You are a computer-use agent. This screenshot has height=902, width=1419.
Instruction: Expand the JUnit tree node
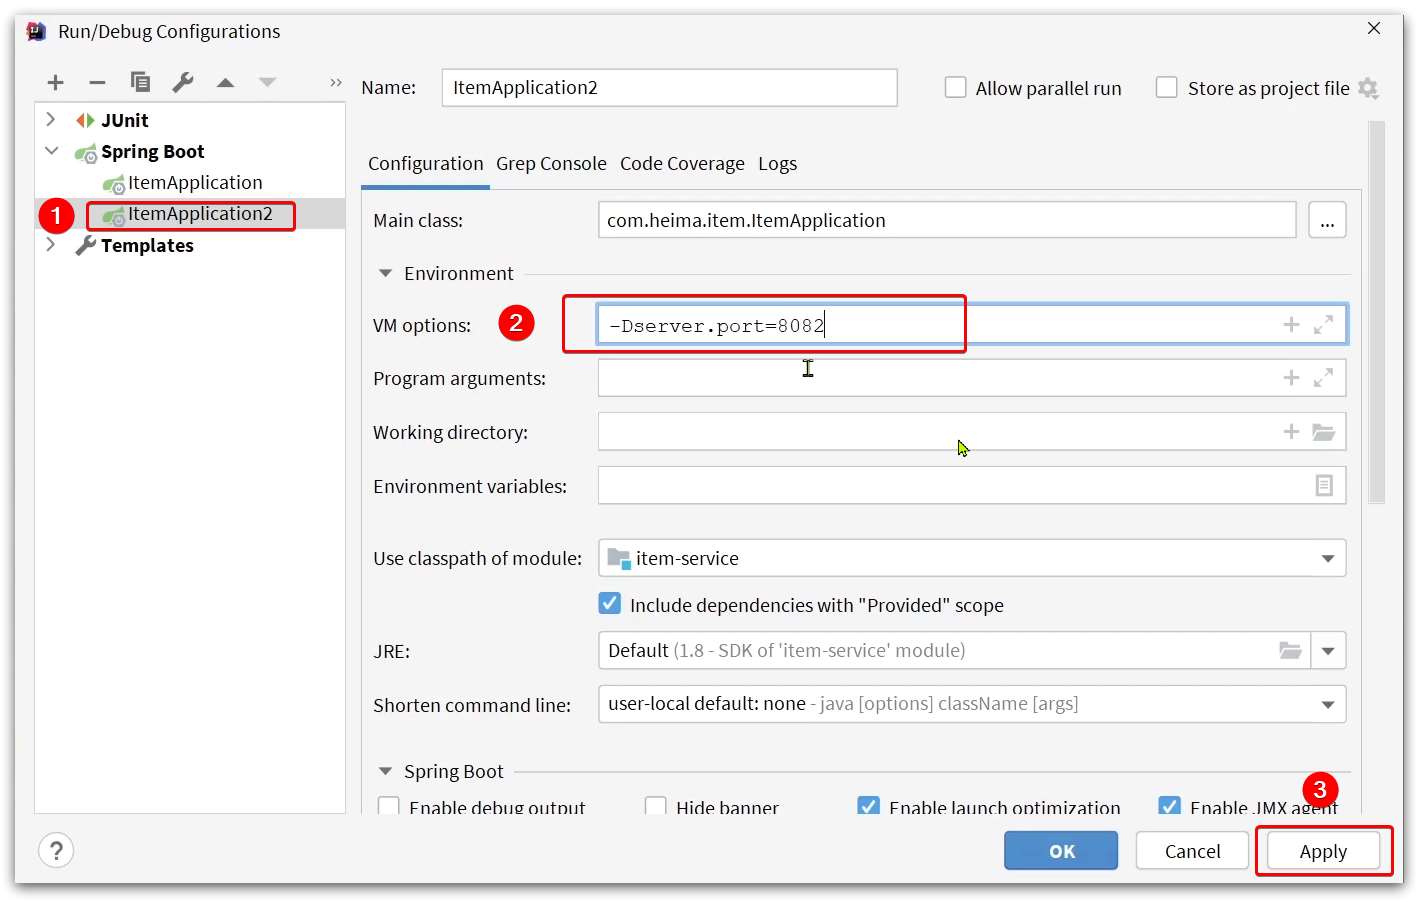(x=51, y=120)
